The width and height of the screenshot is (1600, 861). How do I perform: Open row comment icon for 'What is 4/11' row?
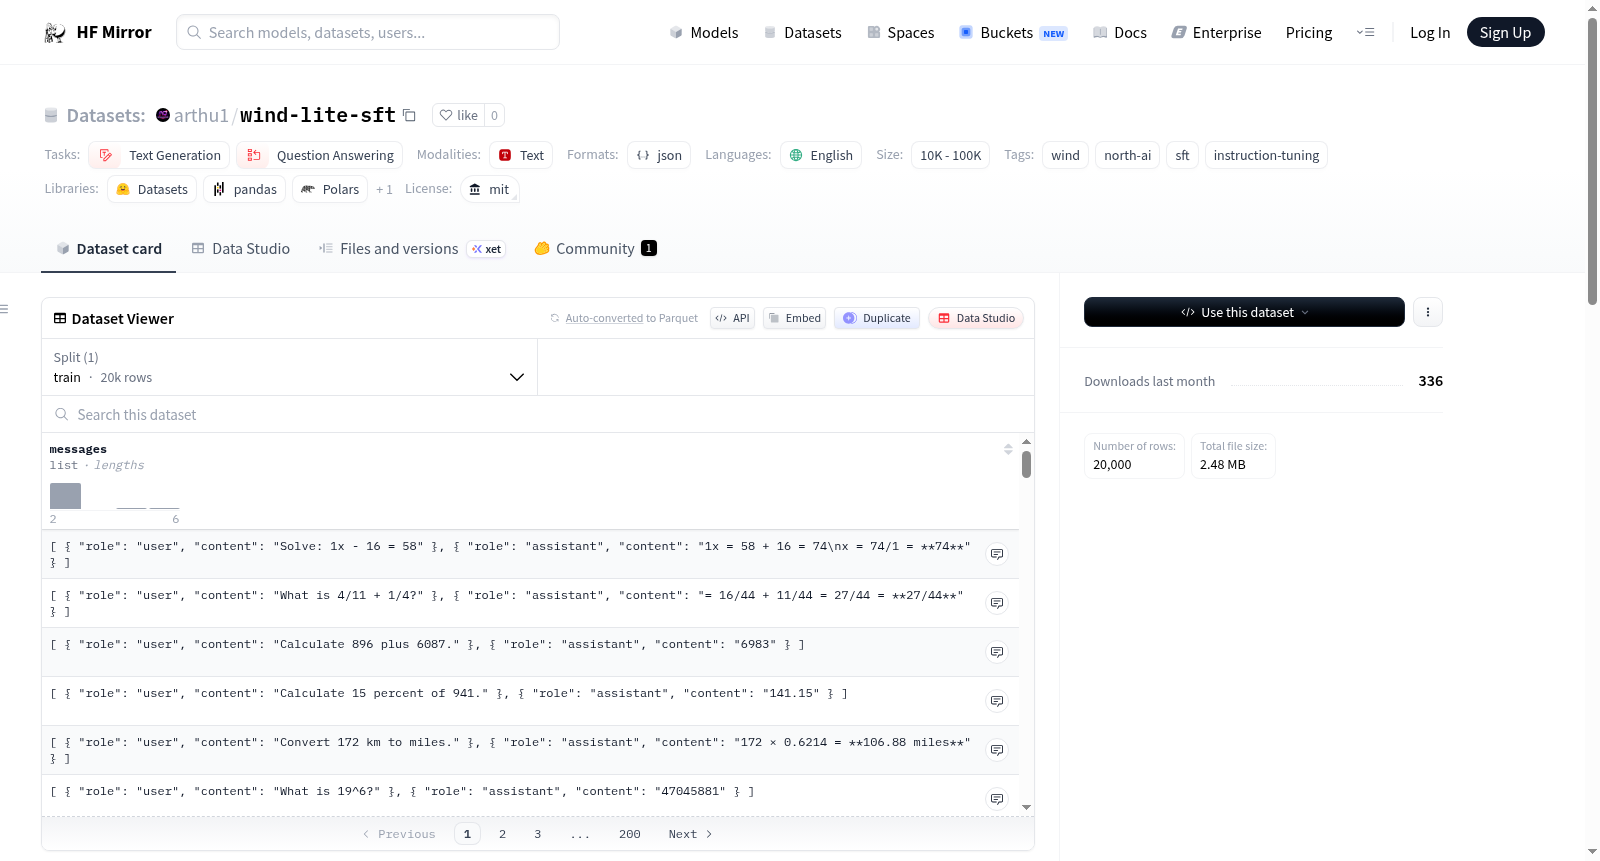coord(997,603)
